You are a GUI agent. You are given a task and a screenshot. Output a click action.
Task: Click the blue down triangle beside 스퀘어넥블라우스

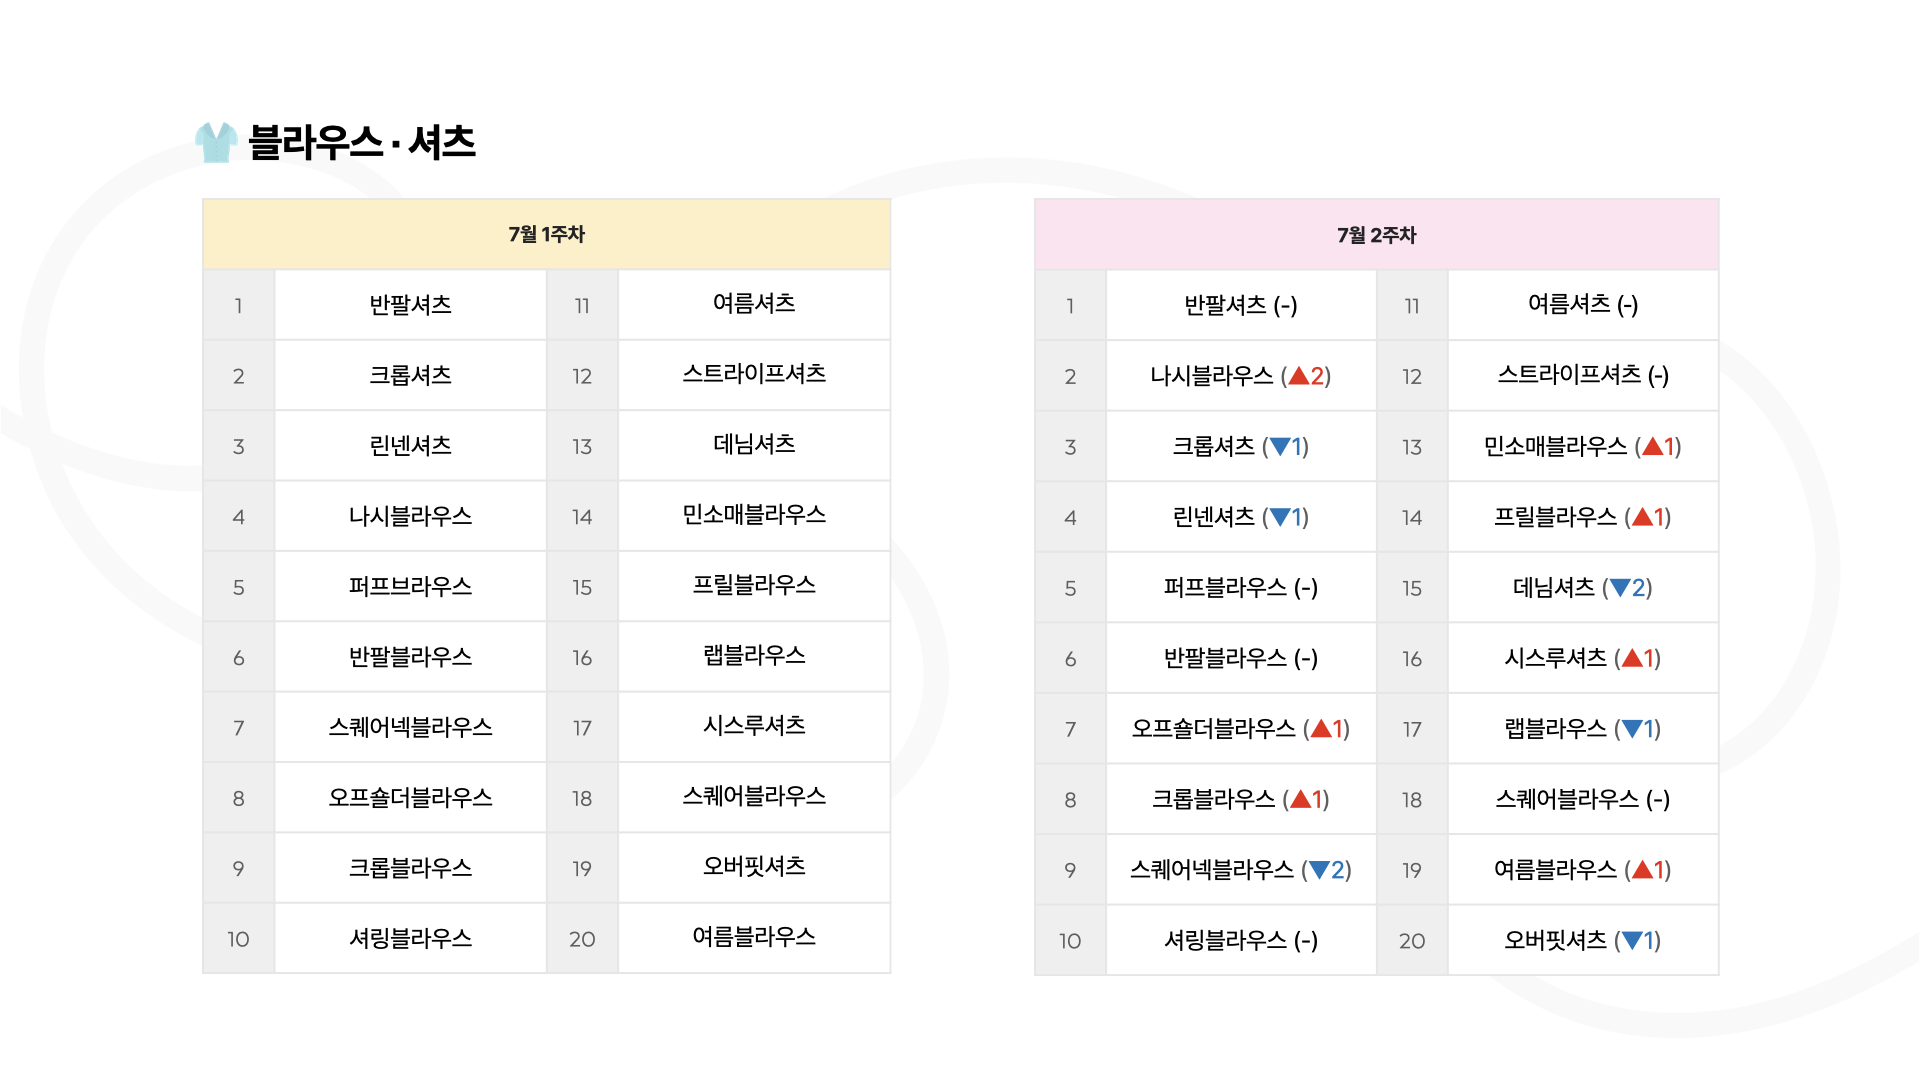1319,870
